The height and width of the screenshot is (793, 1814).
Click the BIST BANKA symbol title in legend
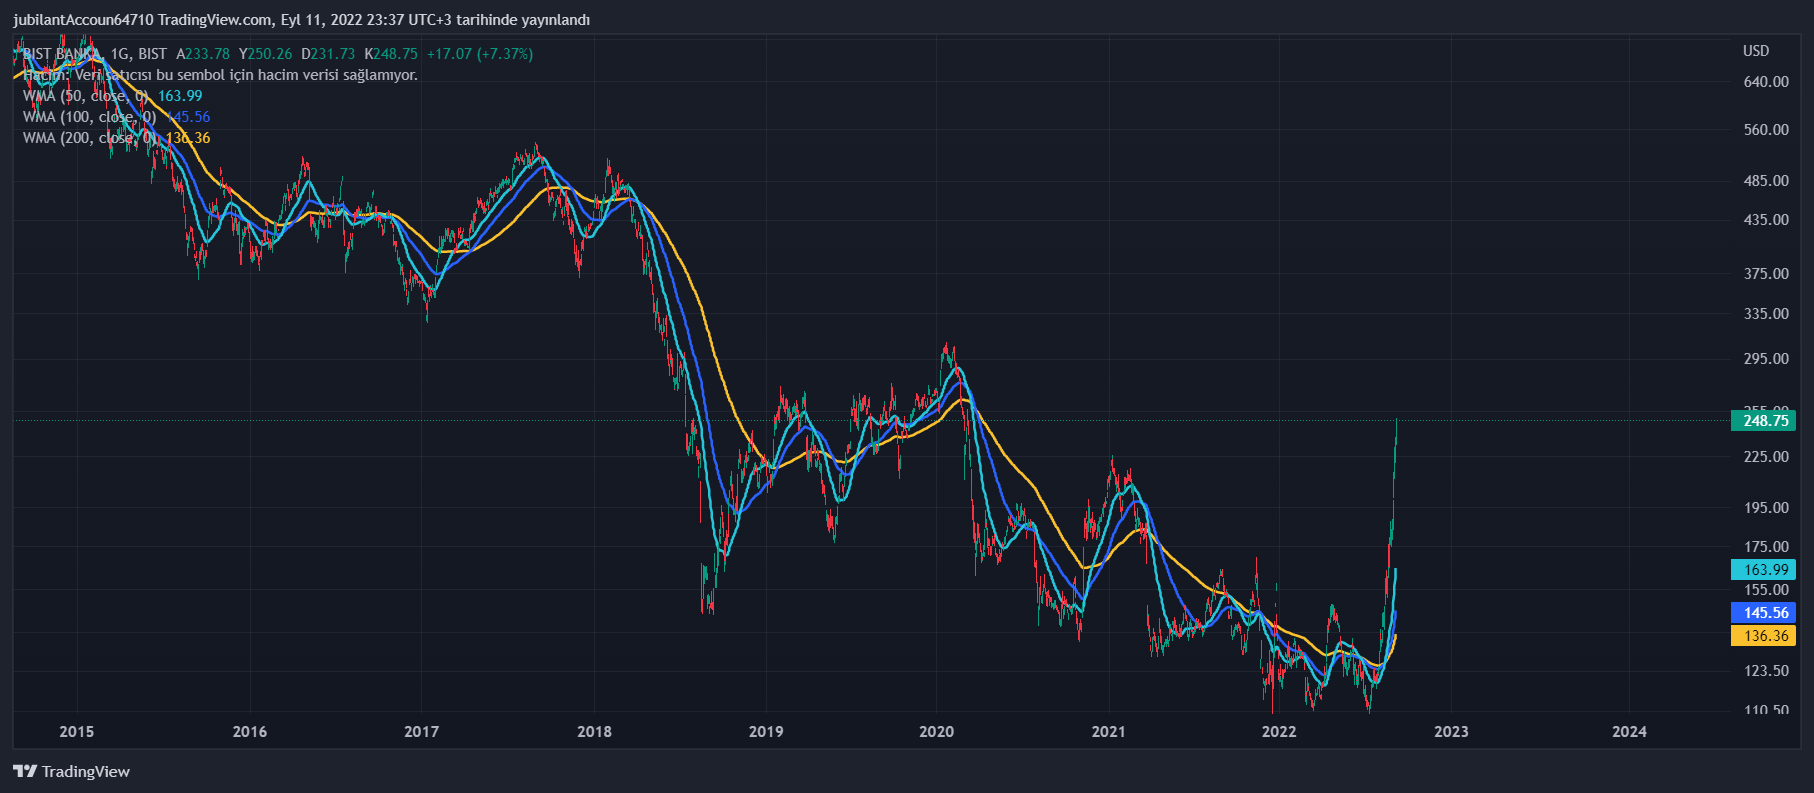62,54
